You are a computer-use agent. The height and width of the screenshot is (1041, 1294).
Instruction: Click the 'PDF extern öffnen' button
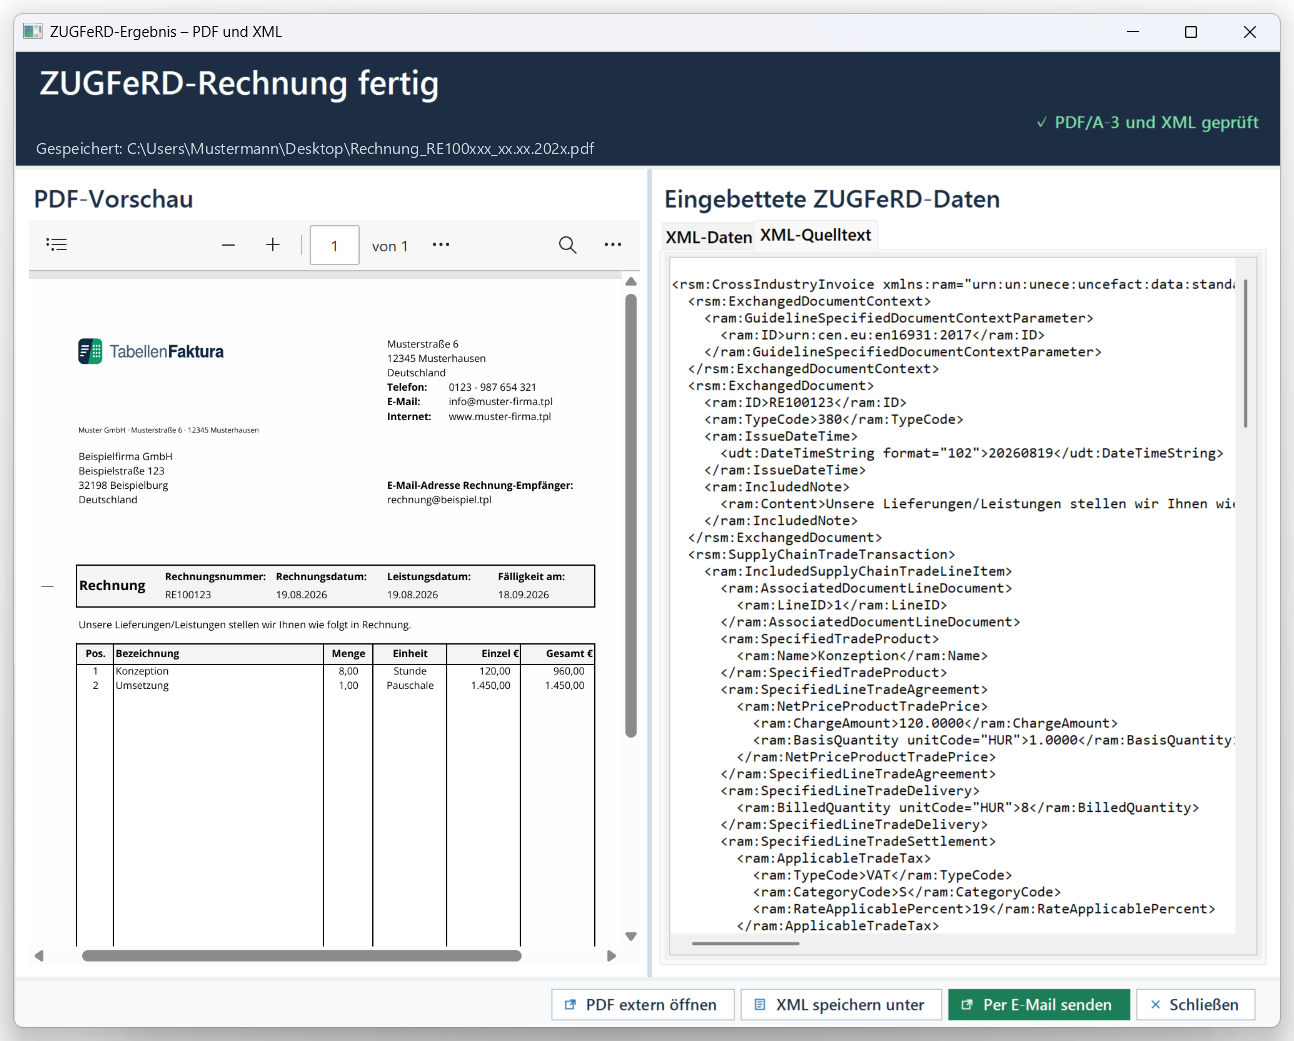(x=643, y=1005)
